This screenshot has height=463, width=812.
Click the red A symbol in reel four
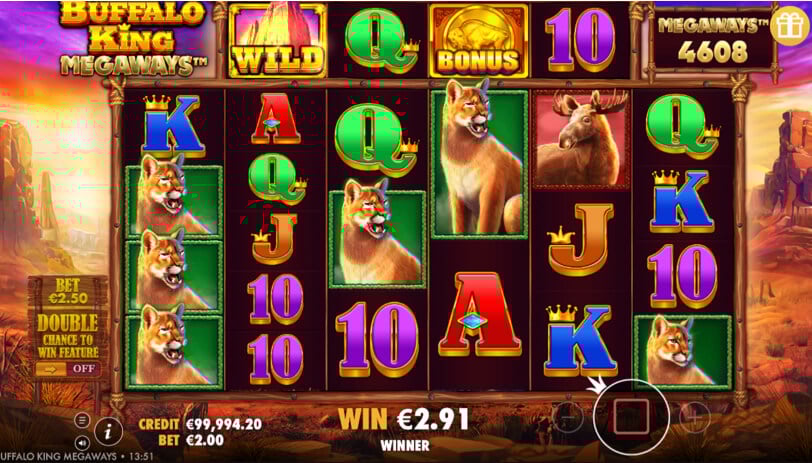[x=479, y=315]
